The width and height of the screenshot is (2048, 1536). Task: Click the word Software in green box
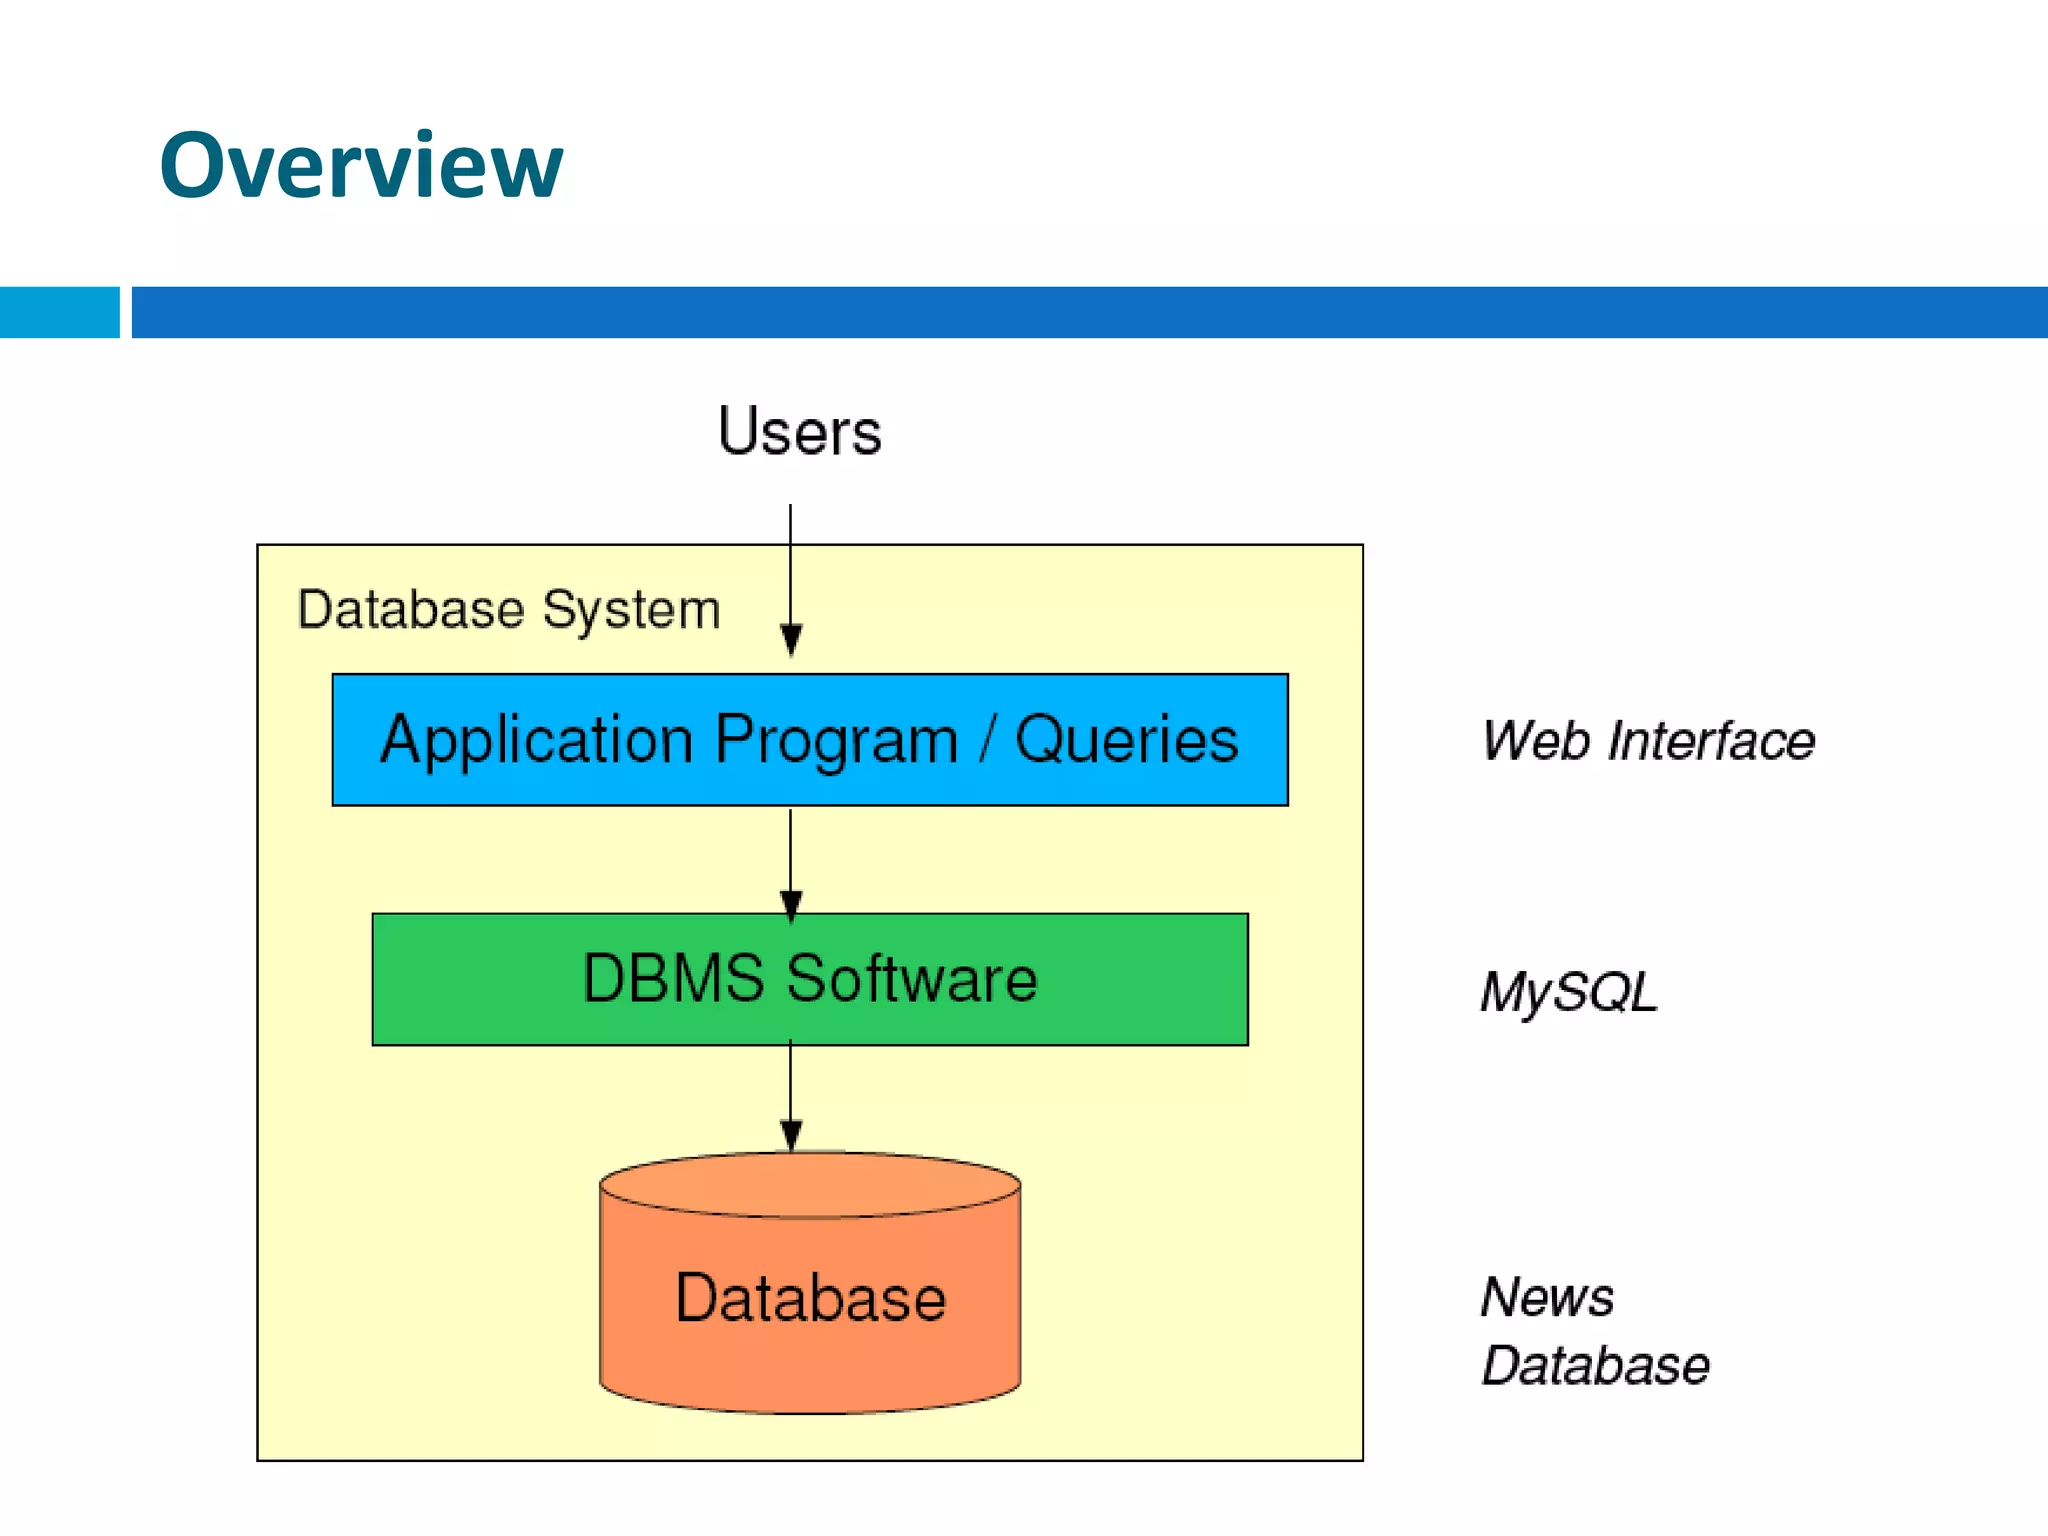[911, 979]
